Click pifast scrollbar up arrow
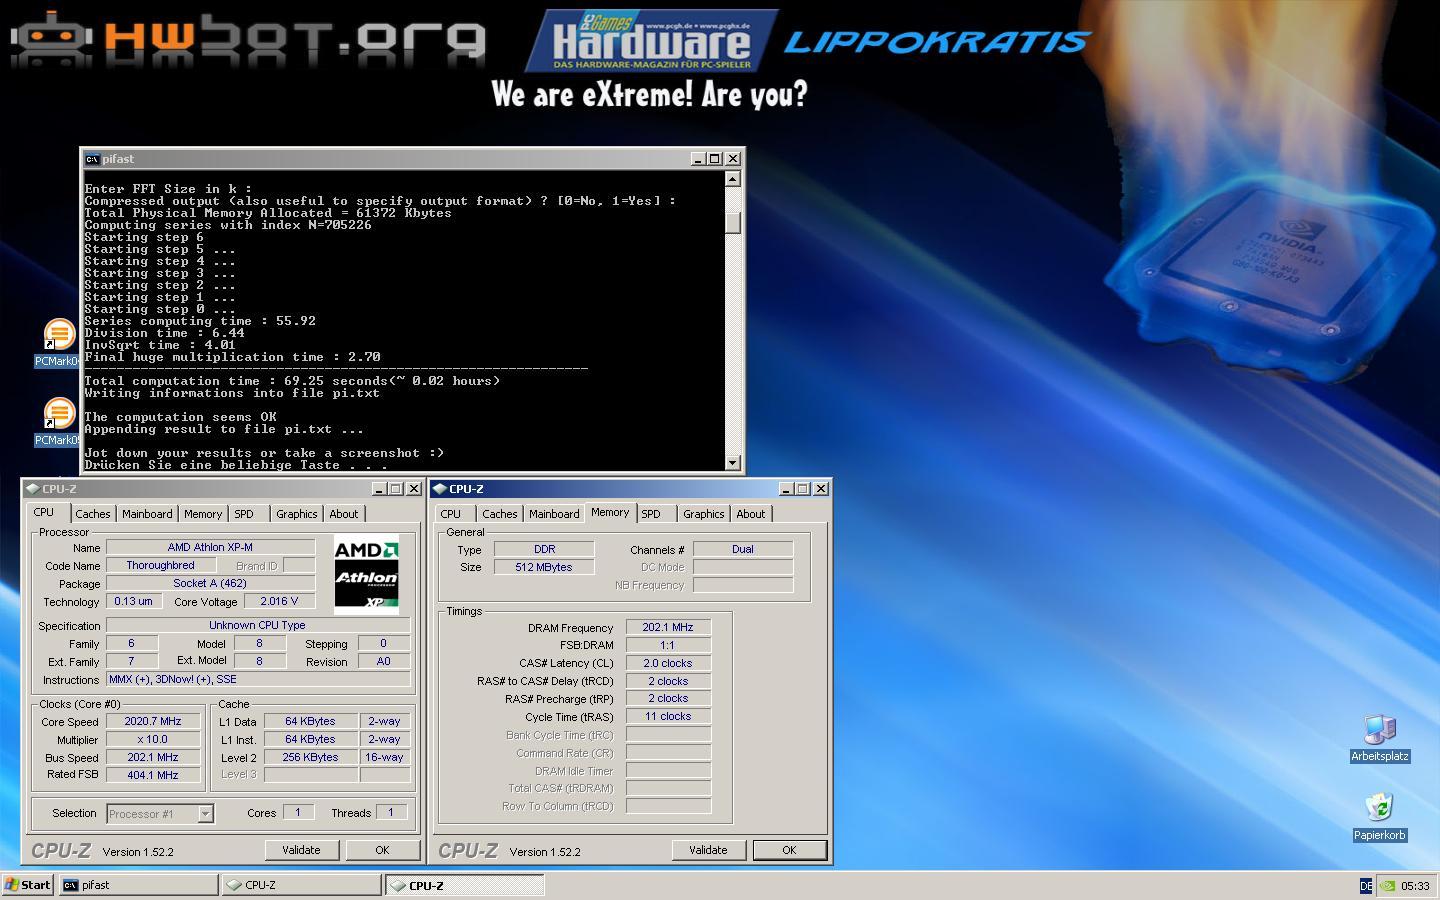This screenshot has height=900, width=1440. [733, 179]
